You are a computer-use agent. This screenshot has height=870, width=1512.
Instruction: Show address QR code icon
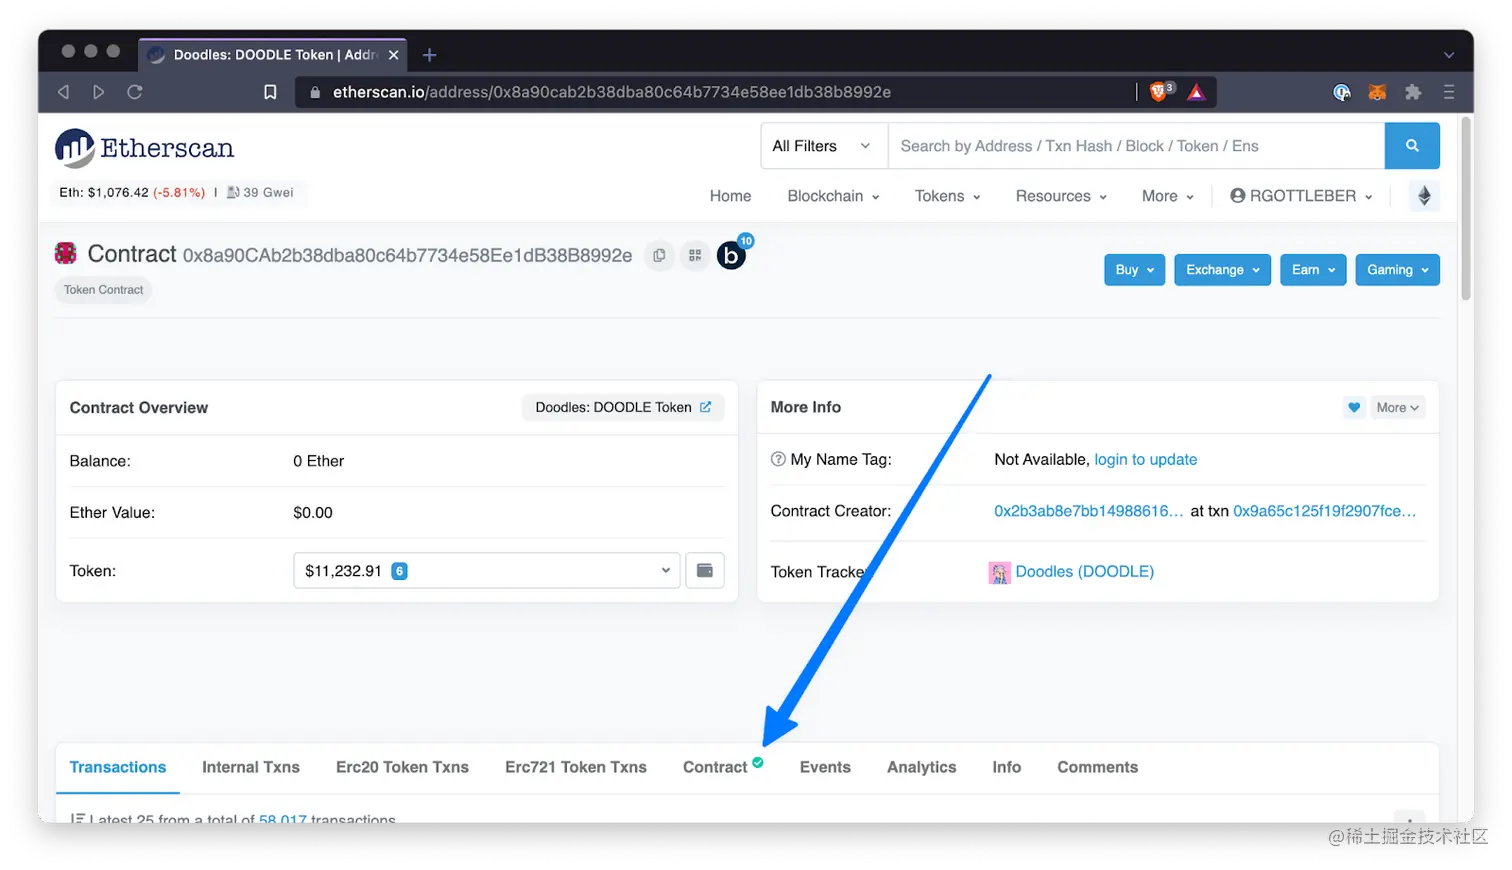[x=695, y=256]
